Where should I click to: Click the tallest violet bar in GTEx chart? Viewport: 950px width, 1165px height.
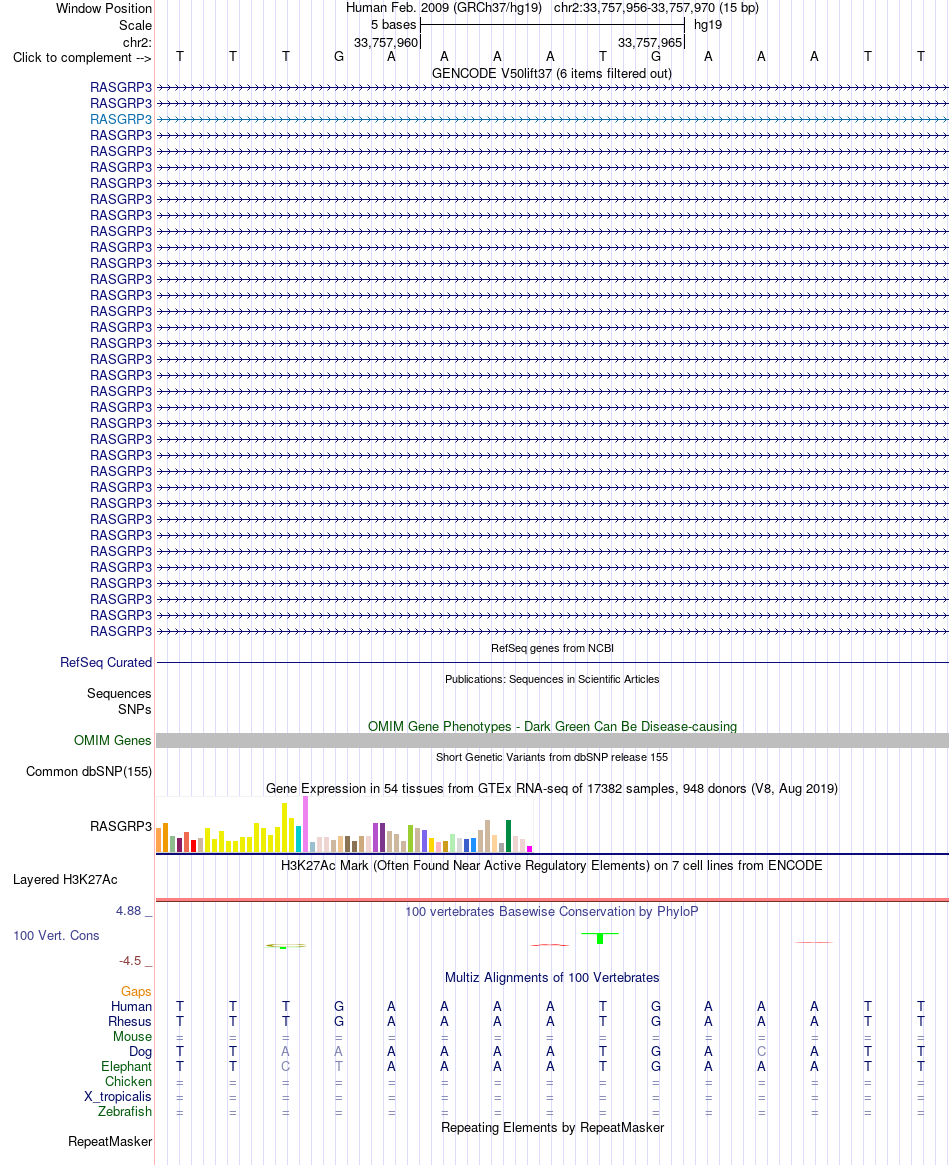point(305,824)
